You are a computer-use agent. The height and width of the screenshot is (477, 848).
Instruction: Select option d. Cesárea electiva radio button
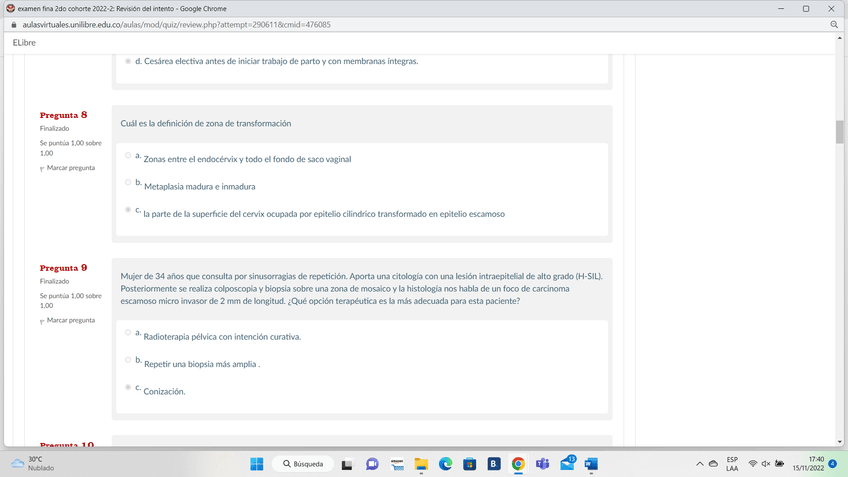tap(128, 61)
